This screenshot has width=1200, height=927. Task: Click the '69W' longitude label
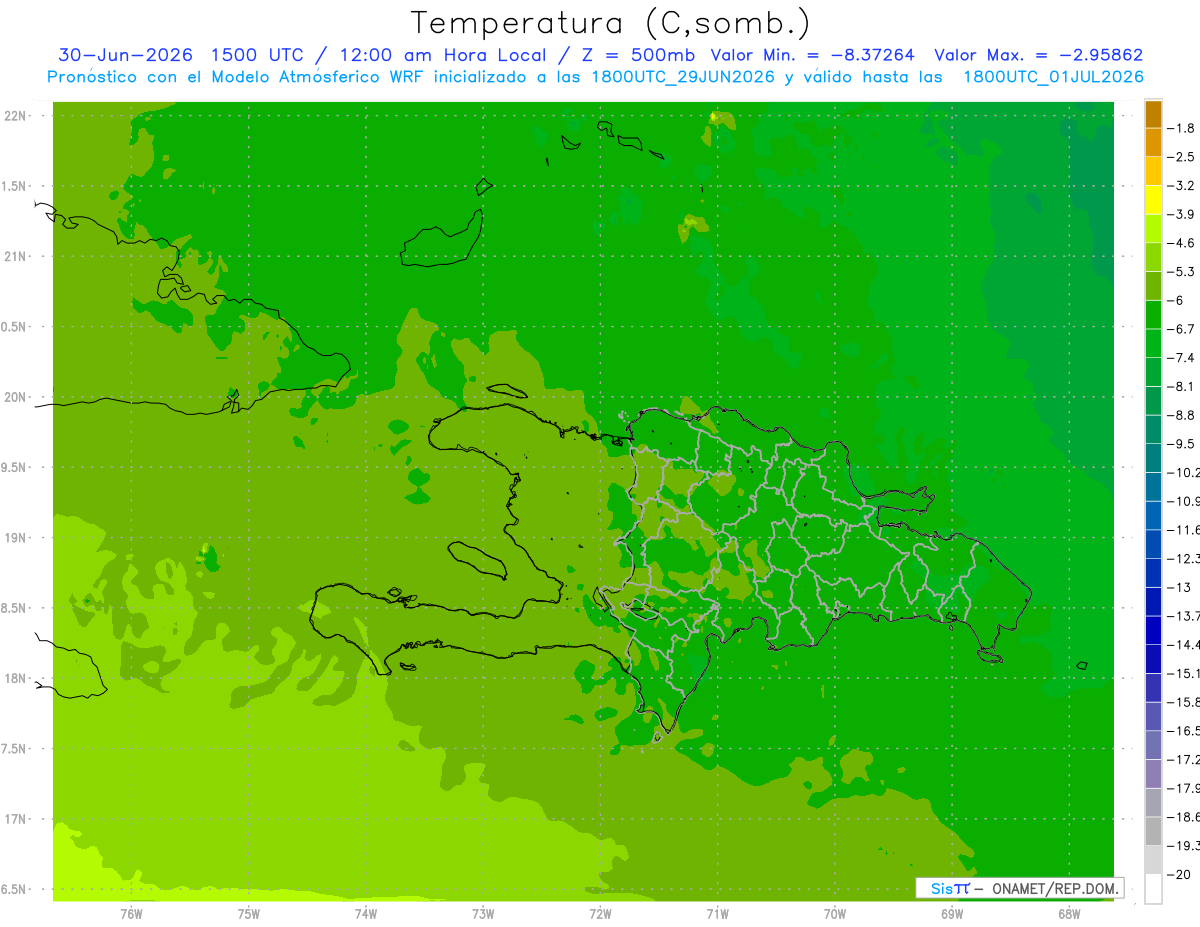pos(951,913)
